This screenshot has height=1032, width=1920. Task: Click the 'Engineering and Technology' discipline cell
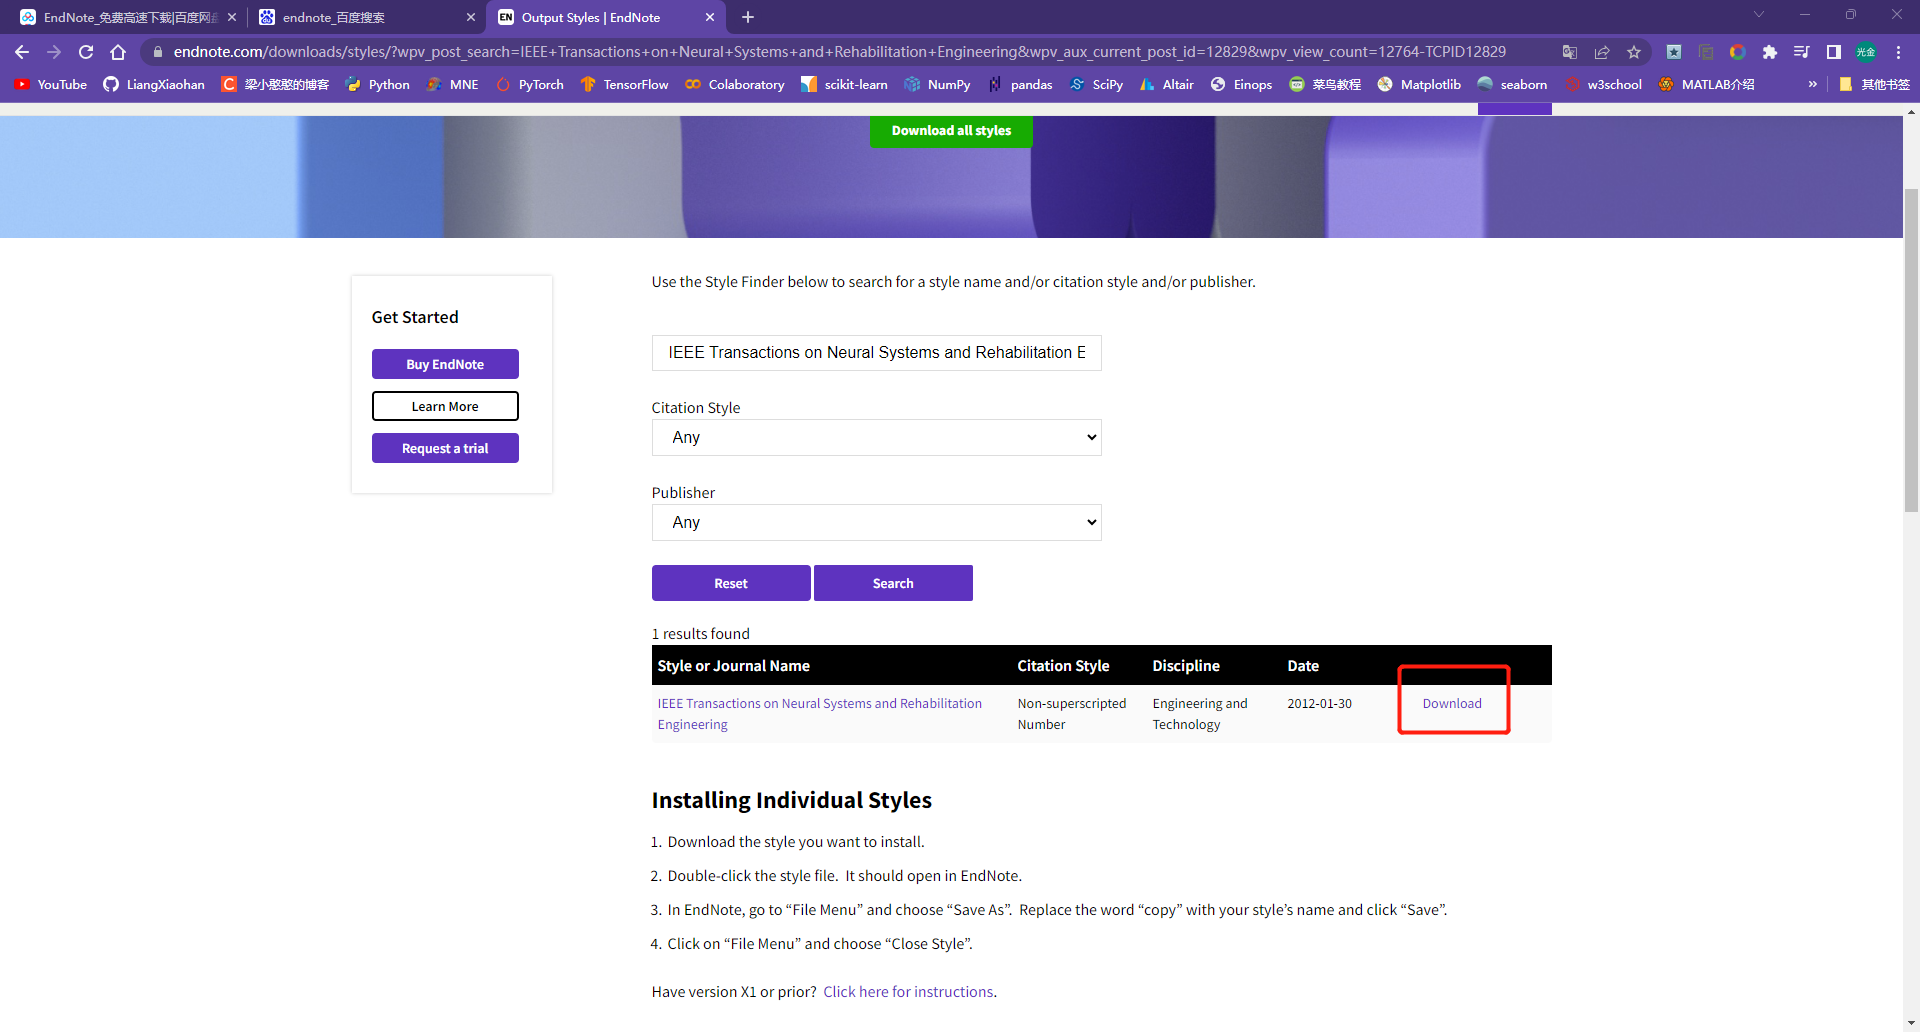1200,714
